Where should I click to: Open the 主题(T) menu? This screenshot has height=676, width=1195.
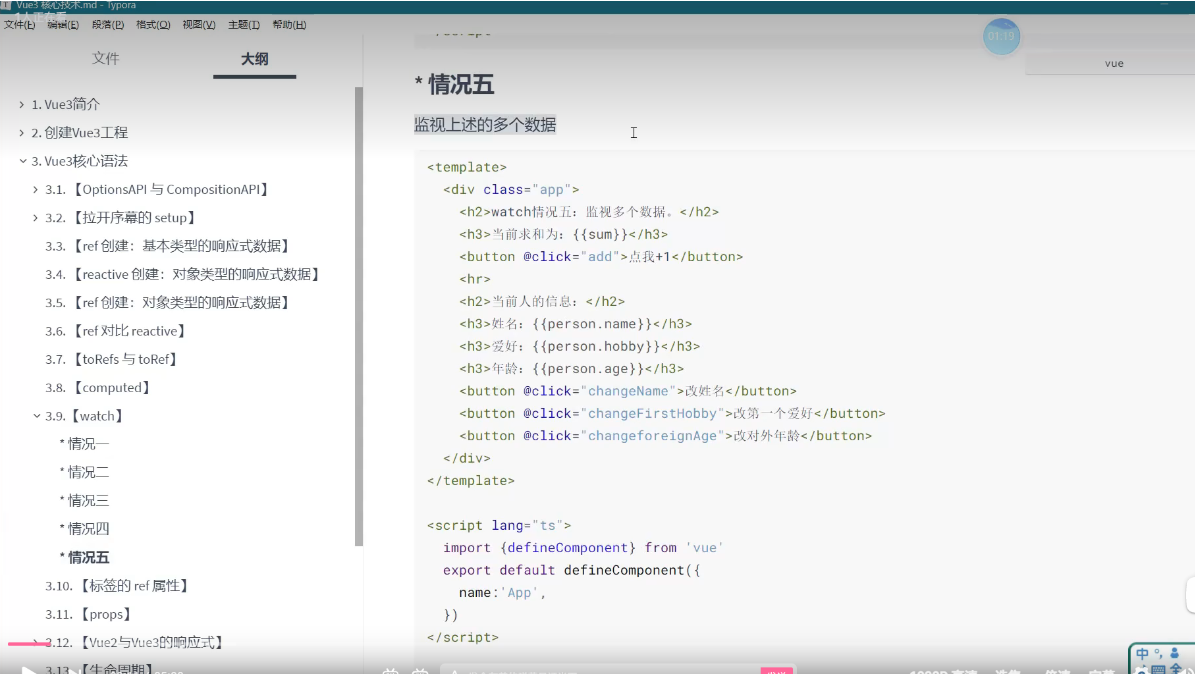[x=243, y=24]
